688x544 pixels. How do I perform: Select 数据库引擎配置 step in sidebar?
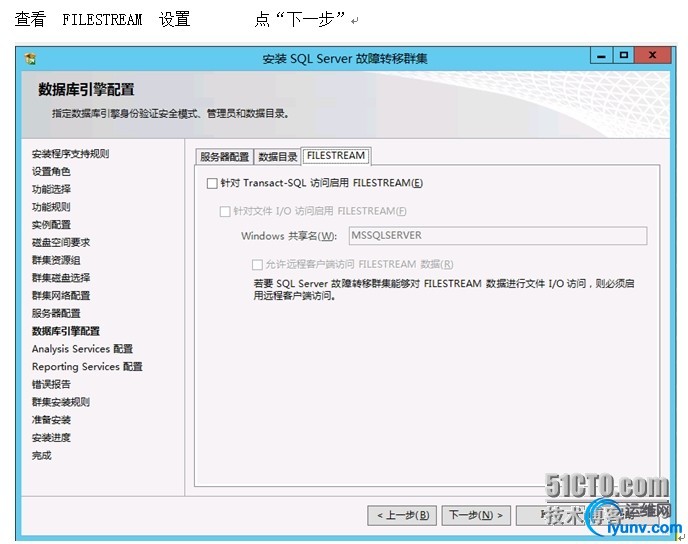65,331
